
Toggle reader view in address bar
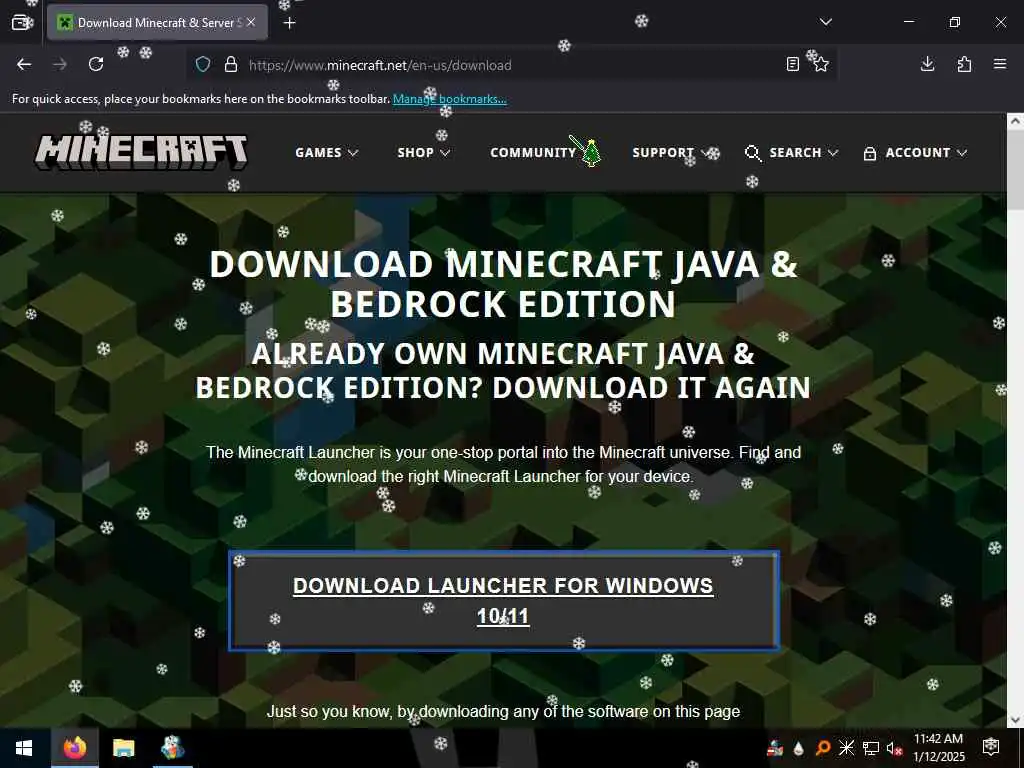[792, 64]
